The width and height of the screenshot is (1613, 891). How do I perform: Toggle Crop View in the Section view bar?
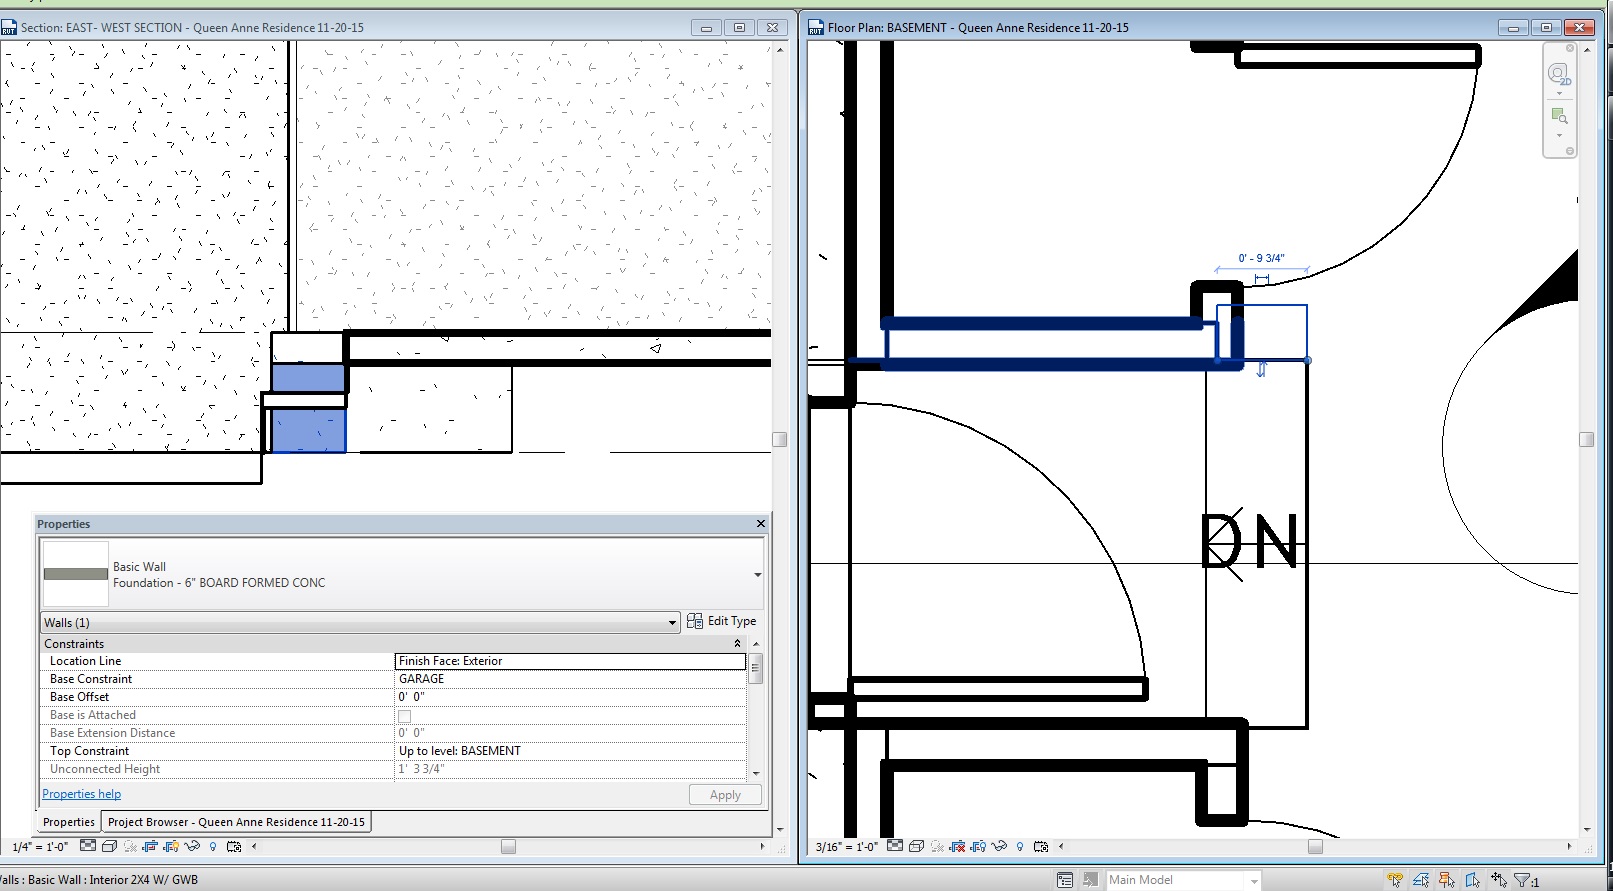pyautogui.click(x=150, y=846)
